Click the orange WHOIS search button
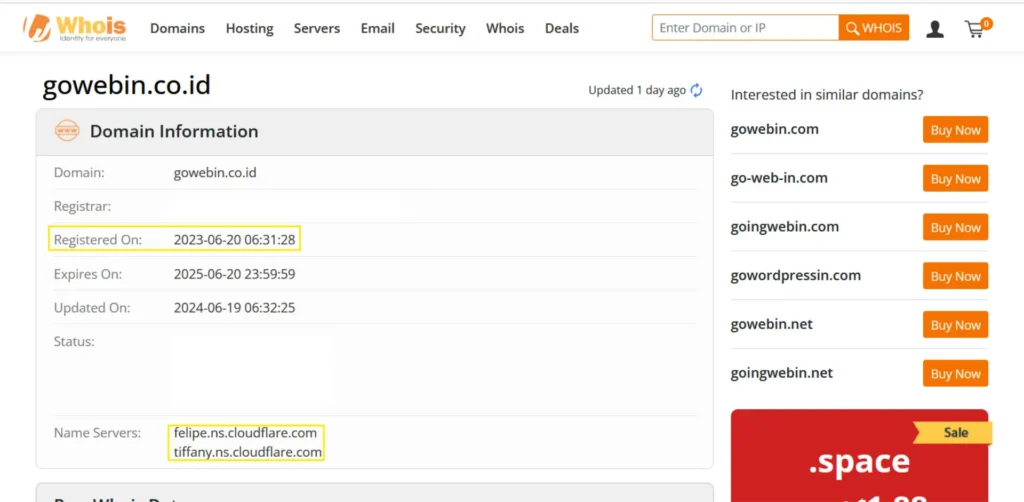This screenshot has height=502, width=1024. click(x=874, y=27)
